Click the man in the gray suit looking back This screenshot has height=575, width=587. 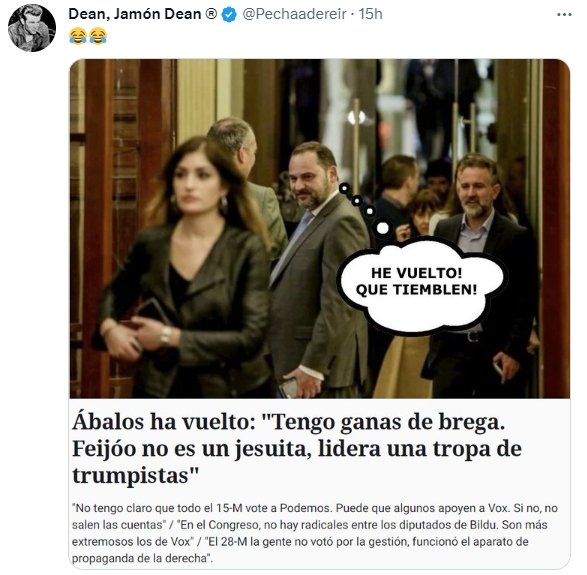tap(318, 270)
